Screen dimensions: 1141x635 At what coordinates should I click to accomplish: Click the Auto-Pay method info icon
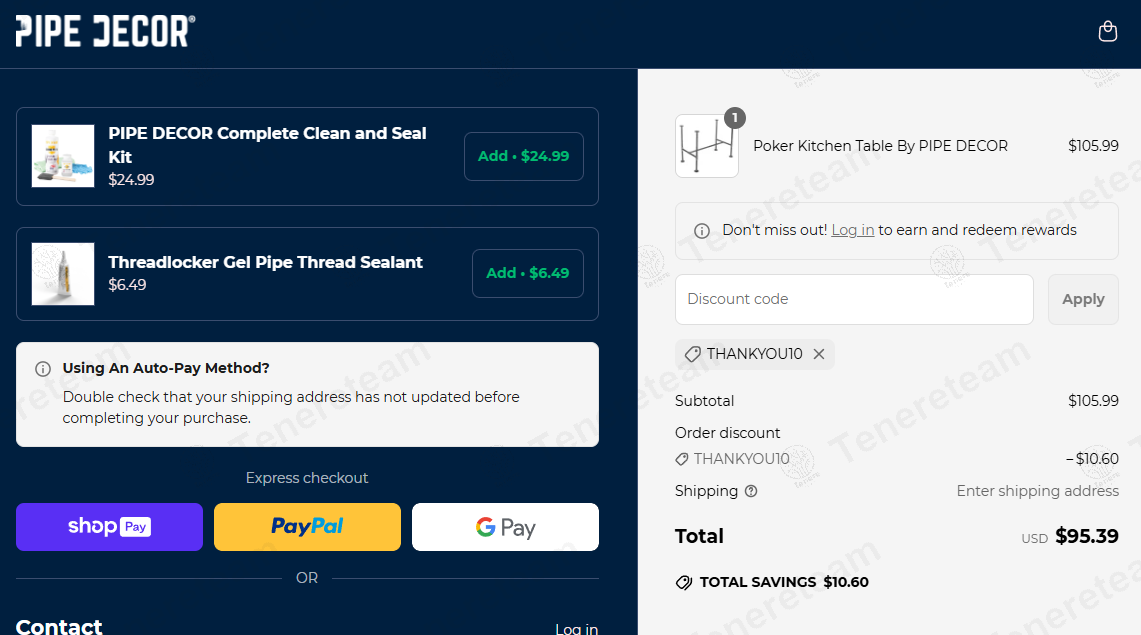(x=43, y=369)
